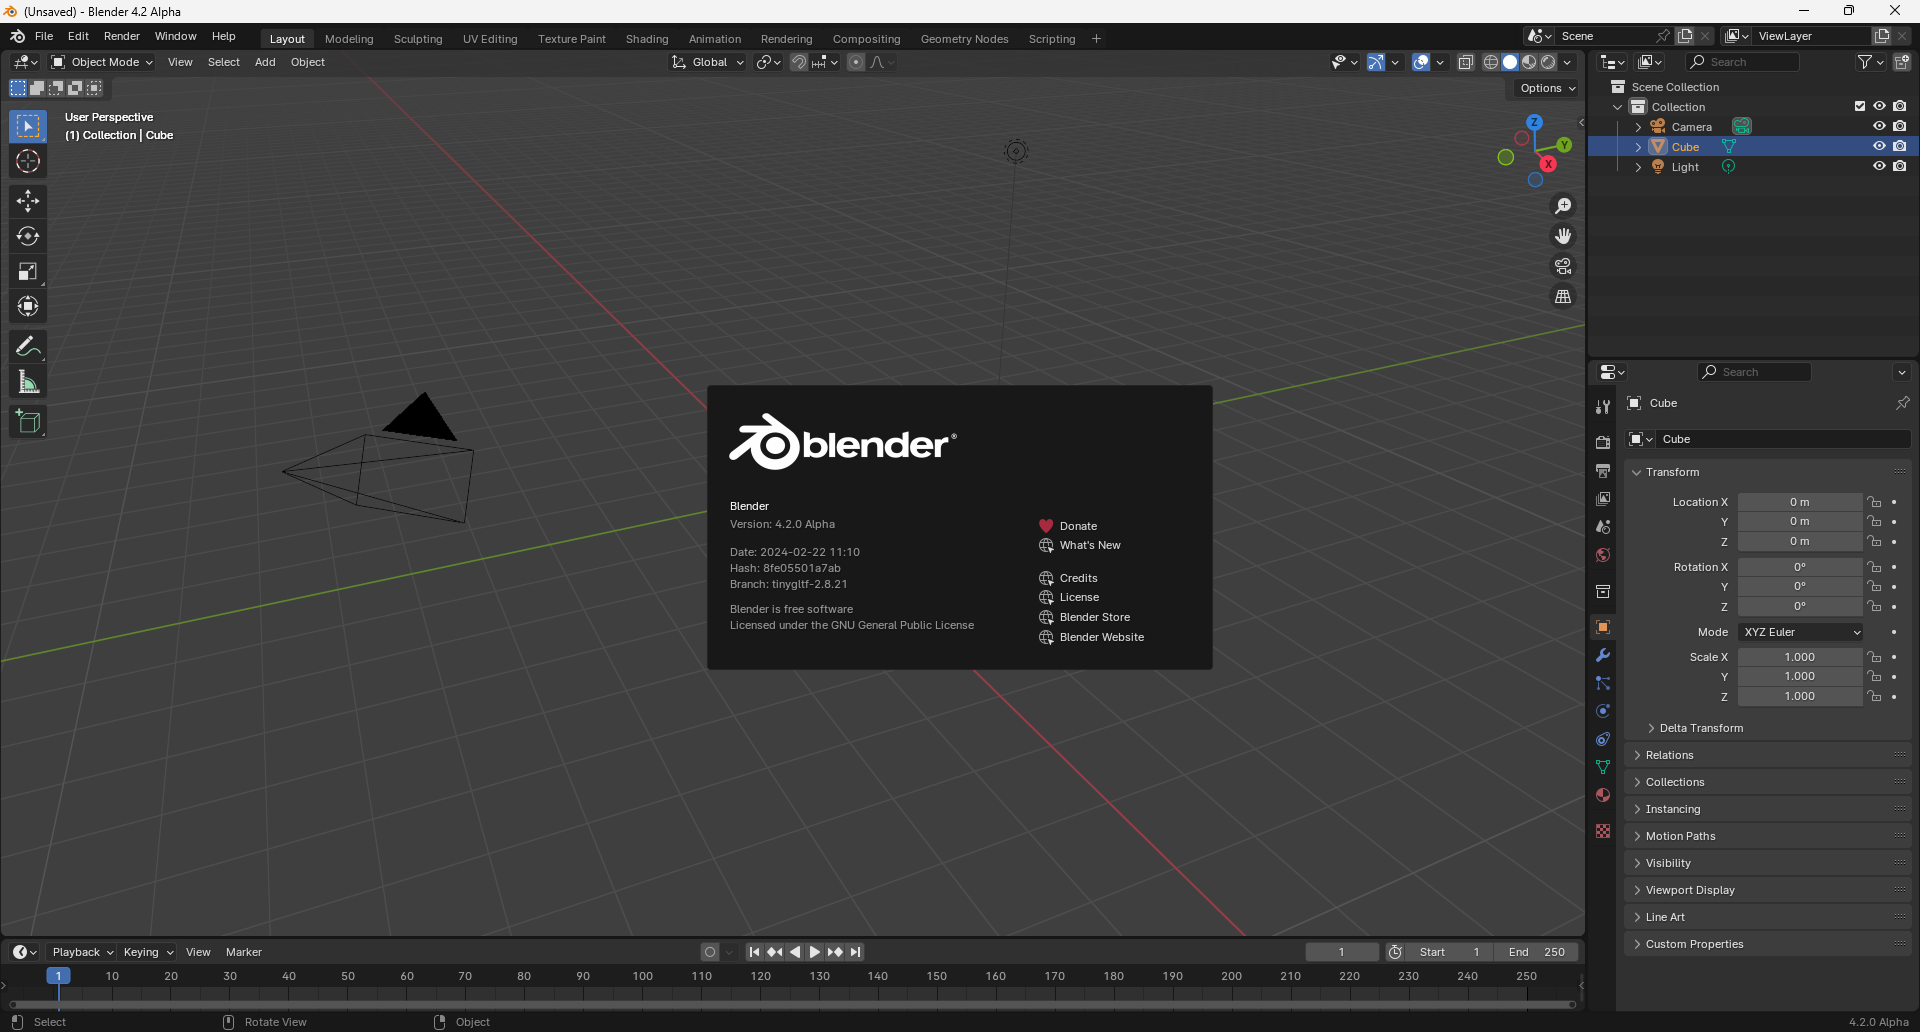Viewport: 1920px width, 1032px height.
Task: Hide the Cube in viewport
Action: [1879, 146]
